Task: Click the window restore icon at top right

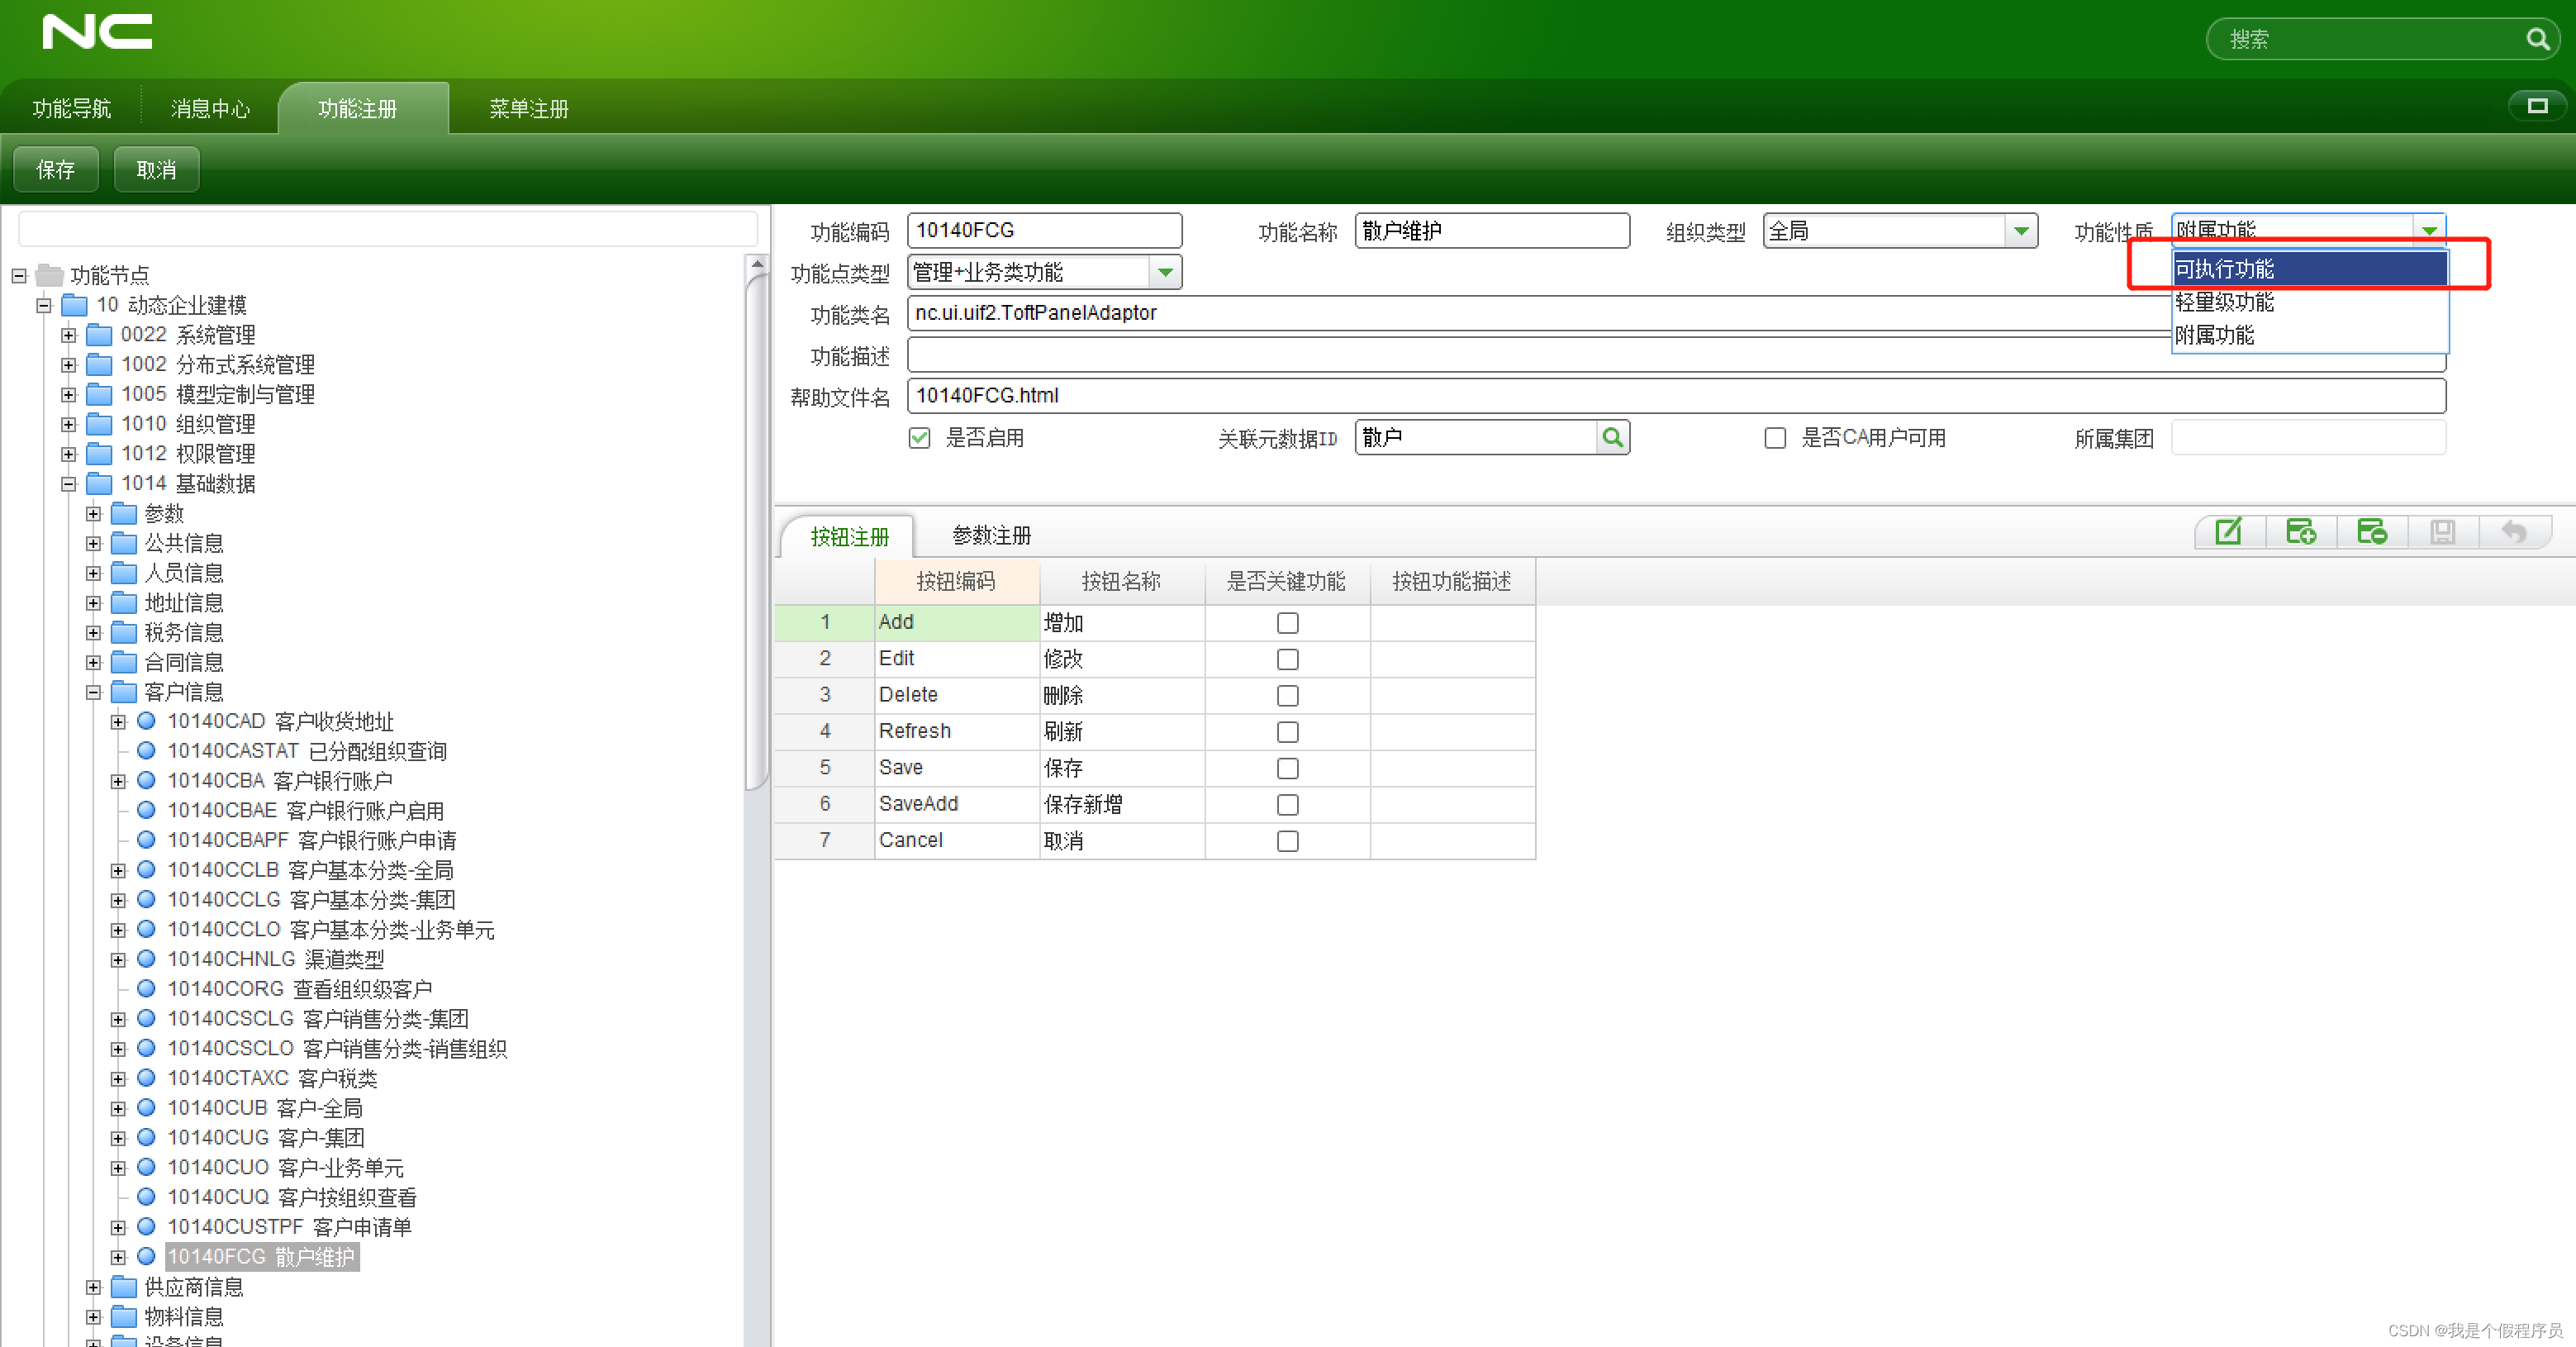Action: coord(2537,105)
